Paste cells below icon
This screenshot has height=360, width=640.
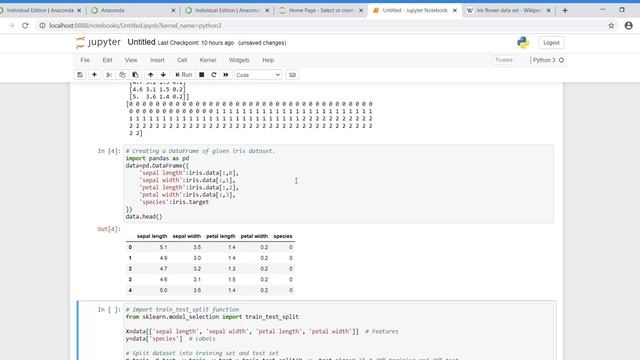(135, 75)
